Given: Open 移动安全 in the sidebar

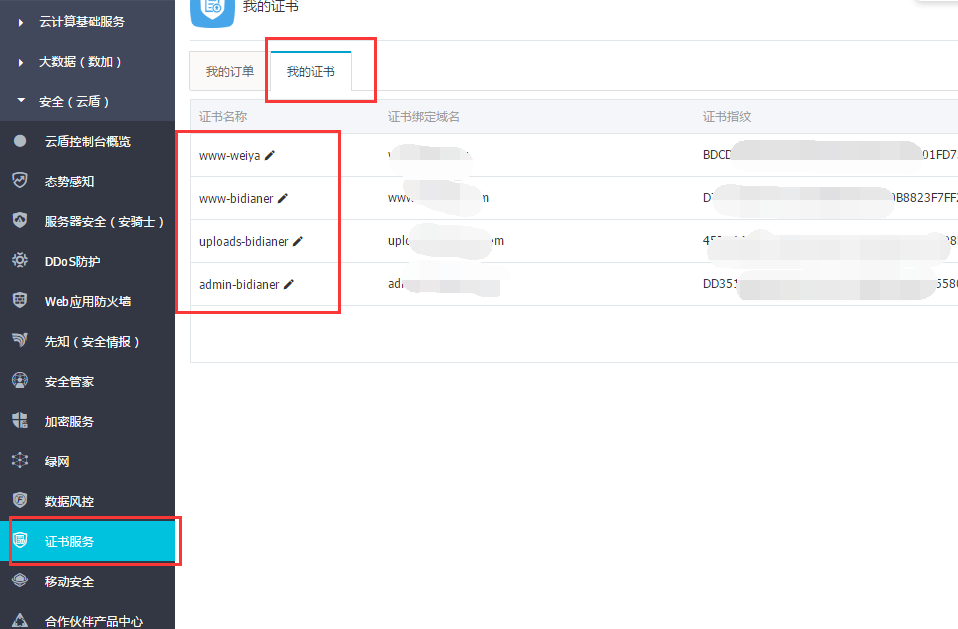Looking at the screenshot, I should click(70, 581).
